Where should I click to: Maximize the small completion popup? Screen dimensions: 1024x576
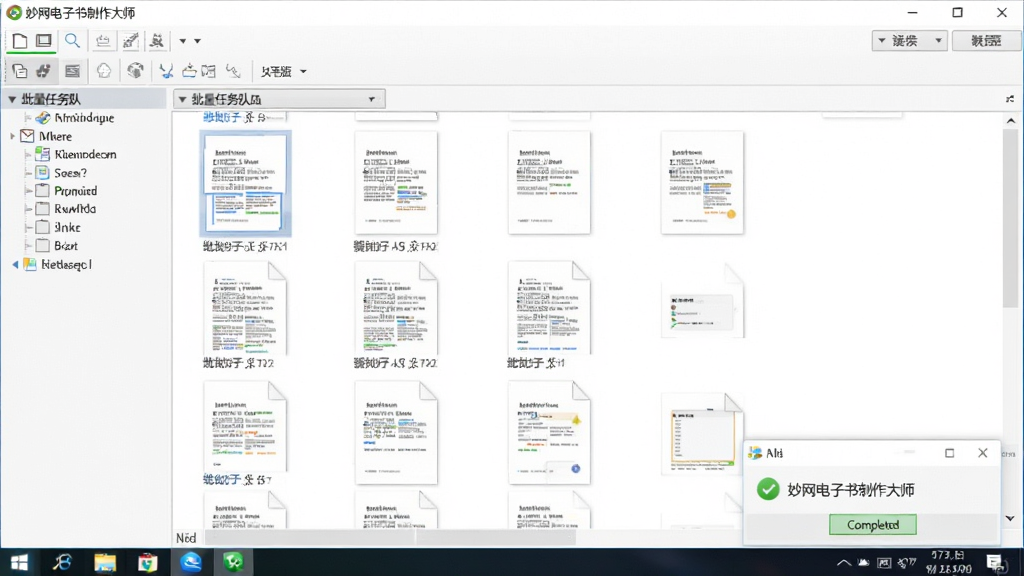coord(950,453)
